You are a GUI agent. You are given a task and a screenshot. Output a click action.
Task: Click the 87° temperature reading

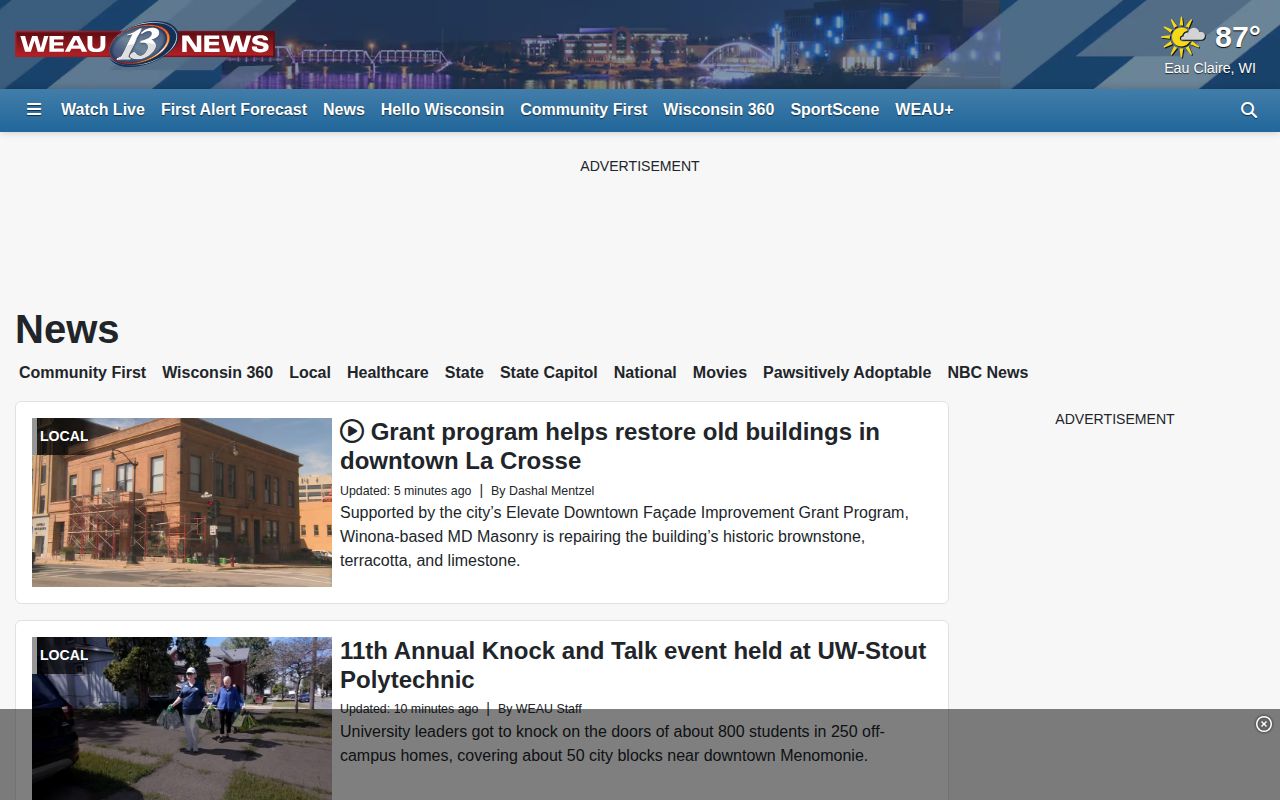tap(1237, 37)
